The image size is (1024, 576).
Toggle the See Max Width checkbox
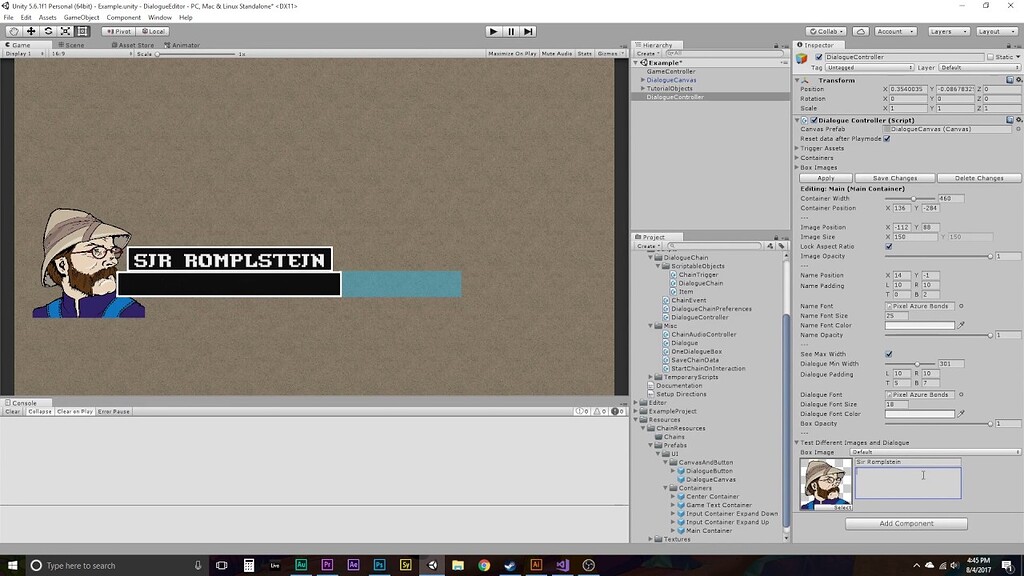point(888,354)
